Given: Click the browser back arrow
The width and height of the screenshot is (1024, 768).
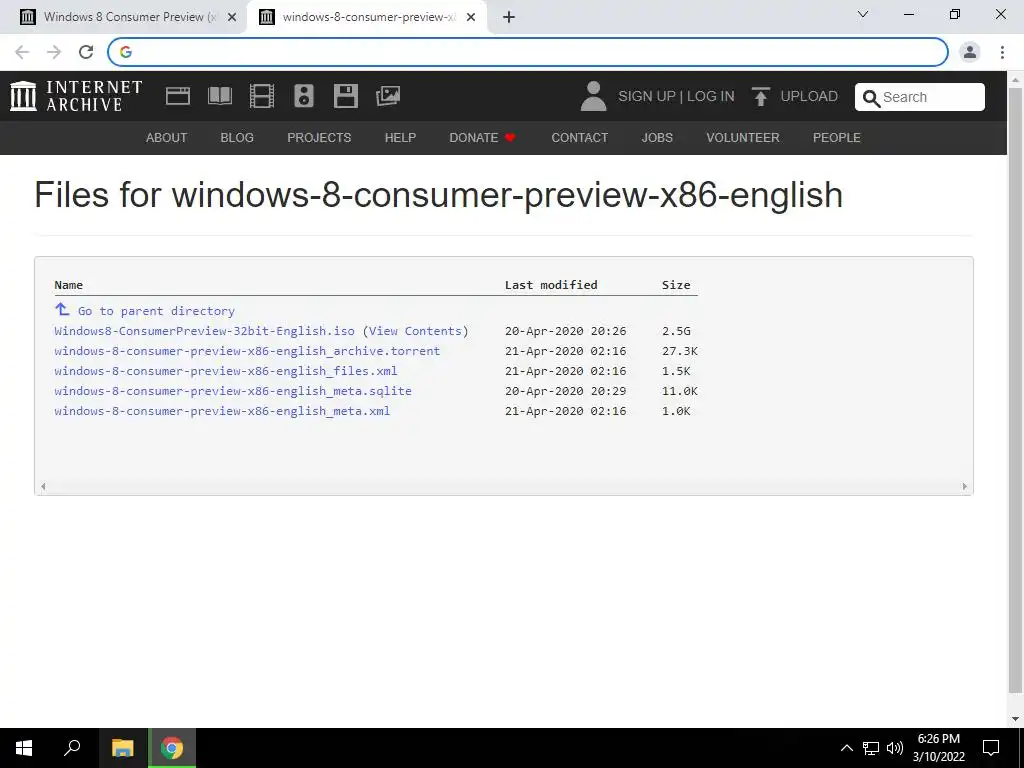Looking at the screenshot, I should coord(22,52).
